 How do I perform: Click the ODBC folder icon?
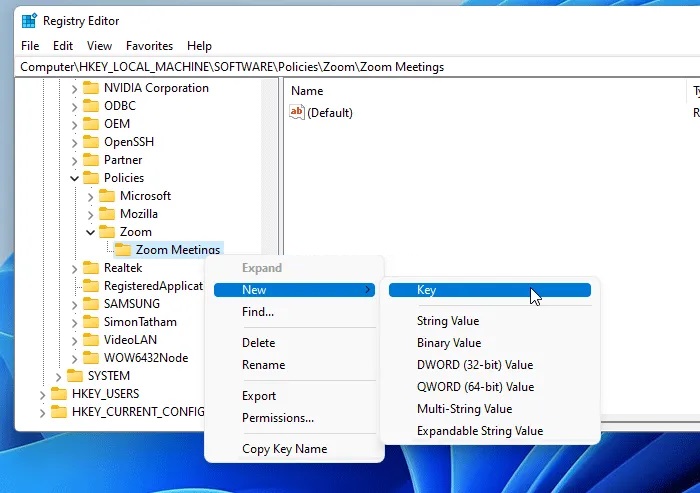(91, 106)
